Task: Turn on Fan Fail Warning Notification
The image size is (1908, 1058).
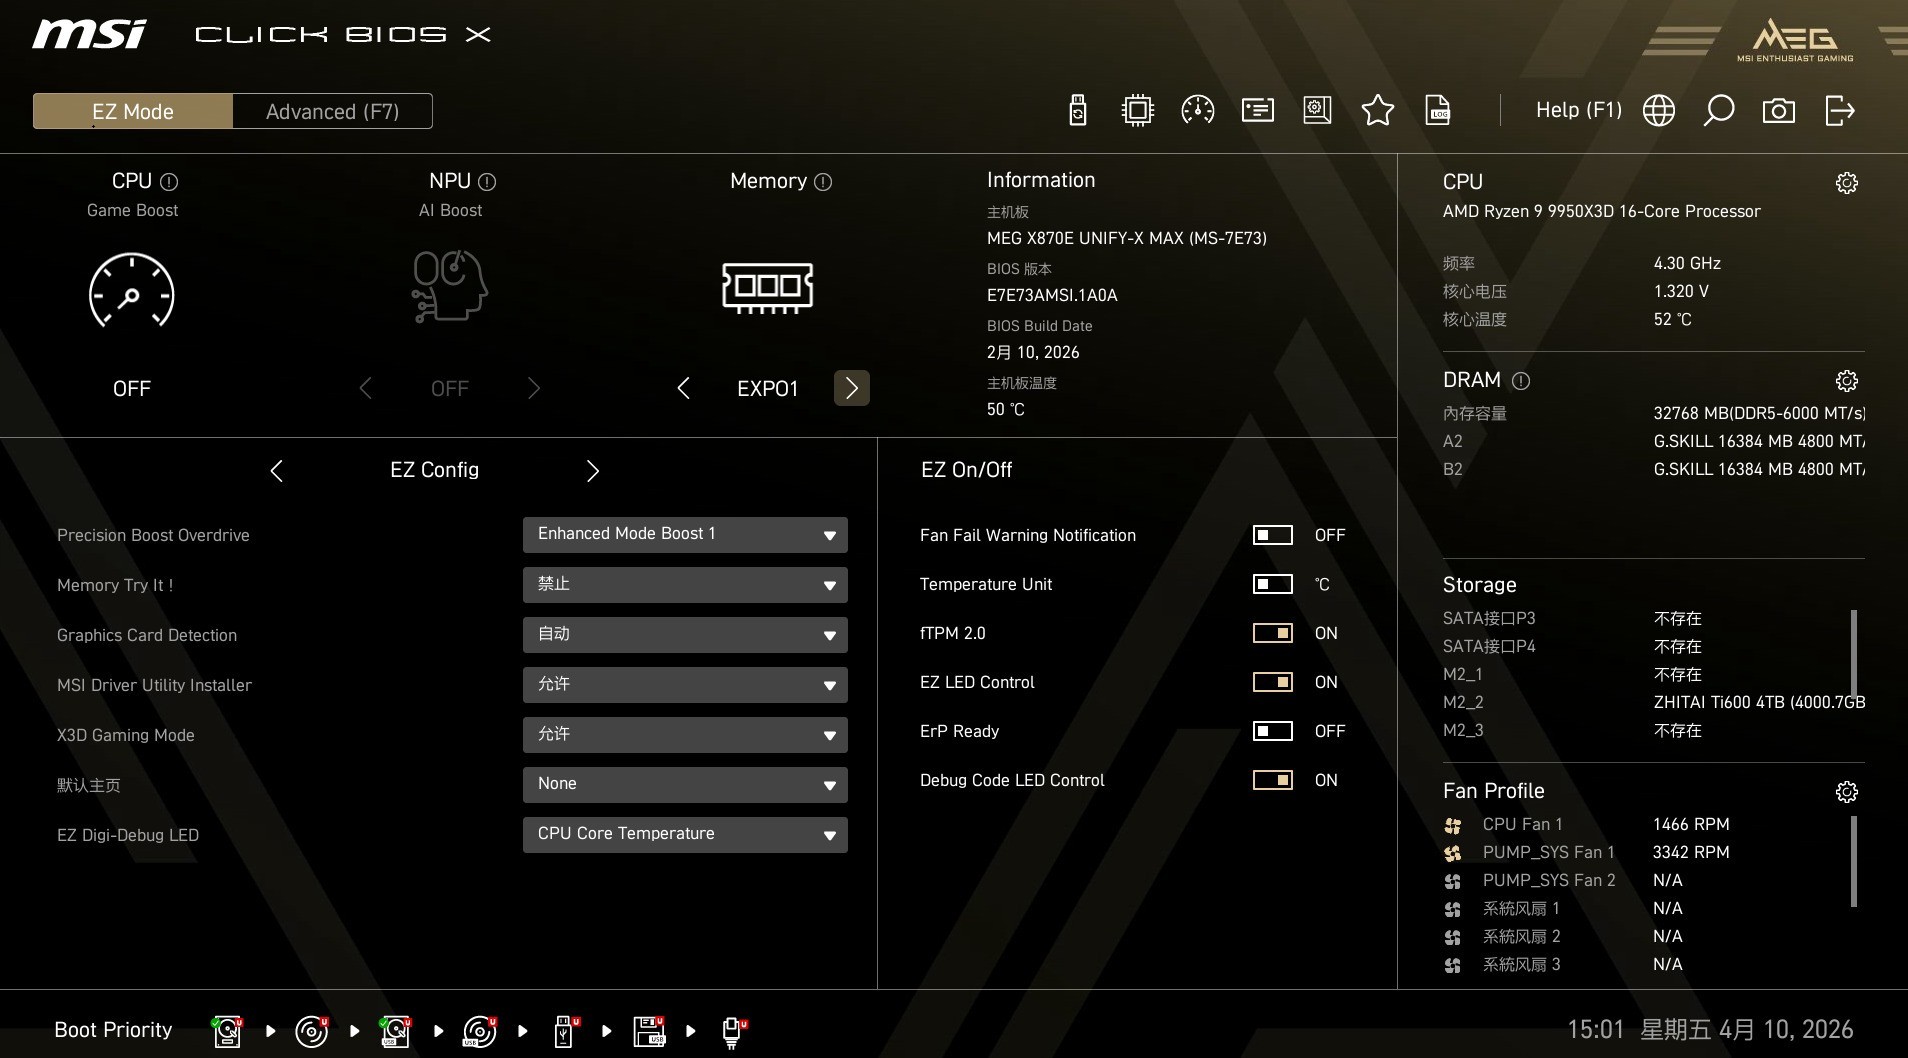Action: tap(1273, 535)
